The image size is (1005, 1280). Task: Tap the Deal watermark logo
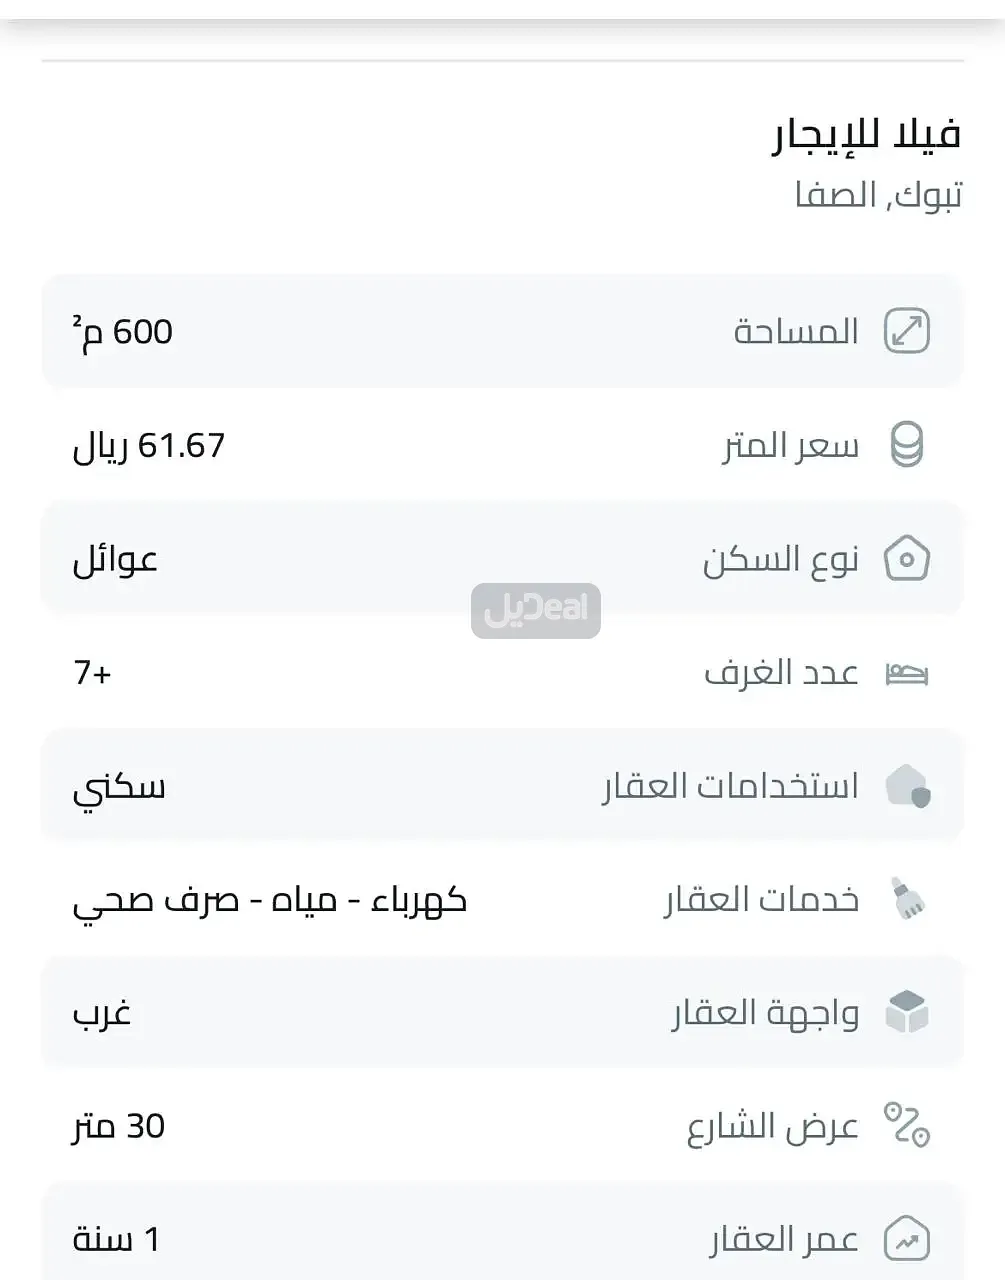click(x=536, y=610)
